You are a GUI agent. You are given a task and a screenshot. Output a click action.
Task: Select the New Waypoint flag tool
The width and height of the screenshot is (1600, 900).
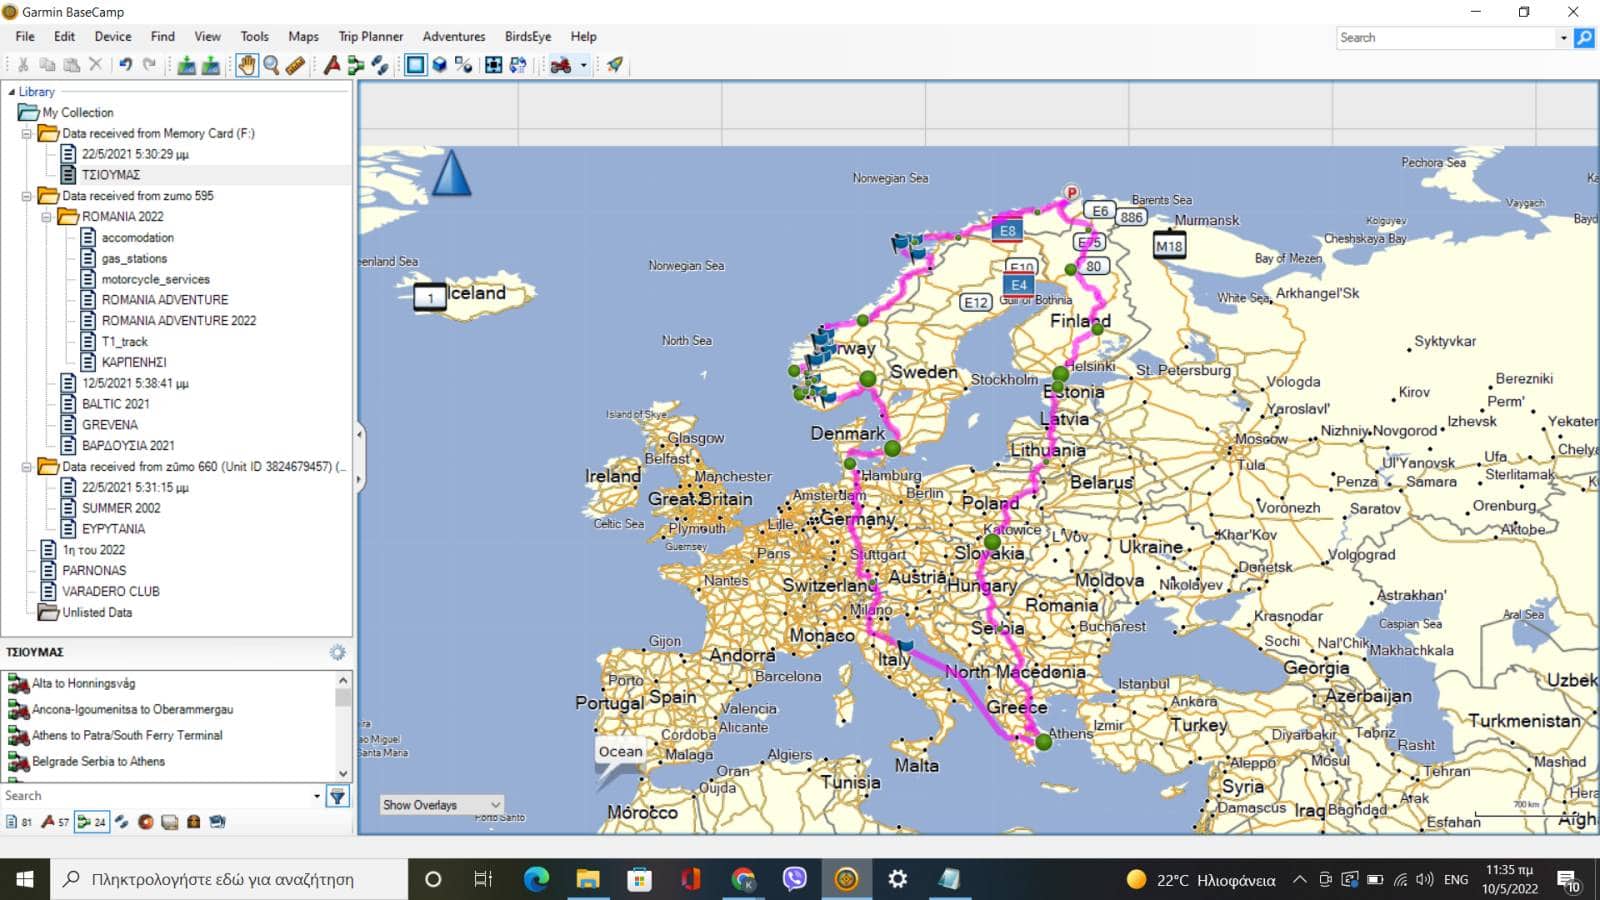[332, 65]
